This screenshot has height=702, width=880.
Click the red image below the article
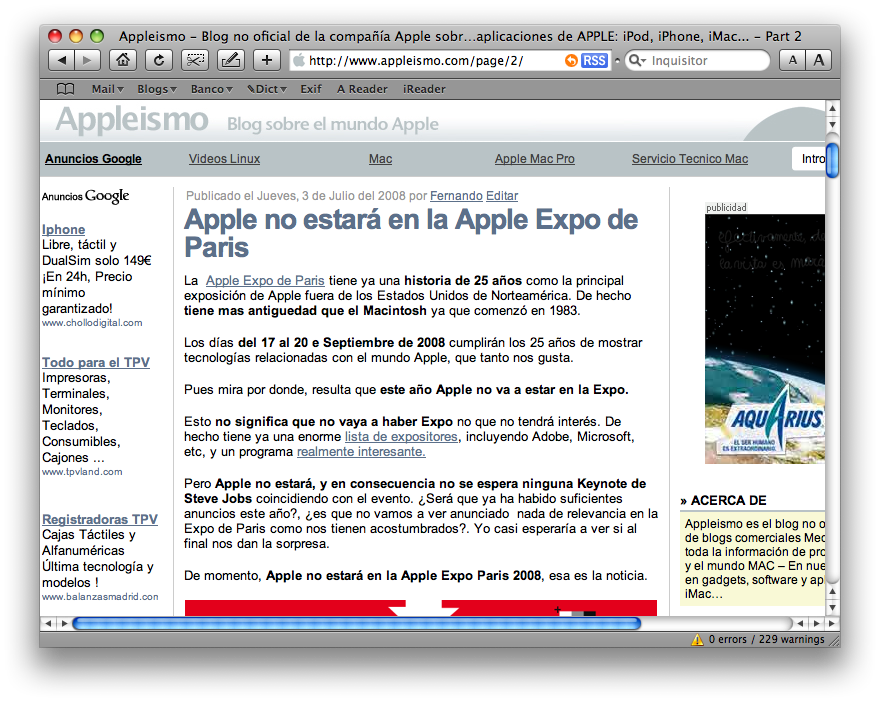pyautogui.click(x=420, y=608)
